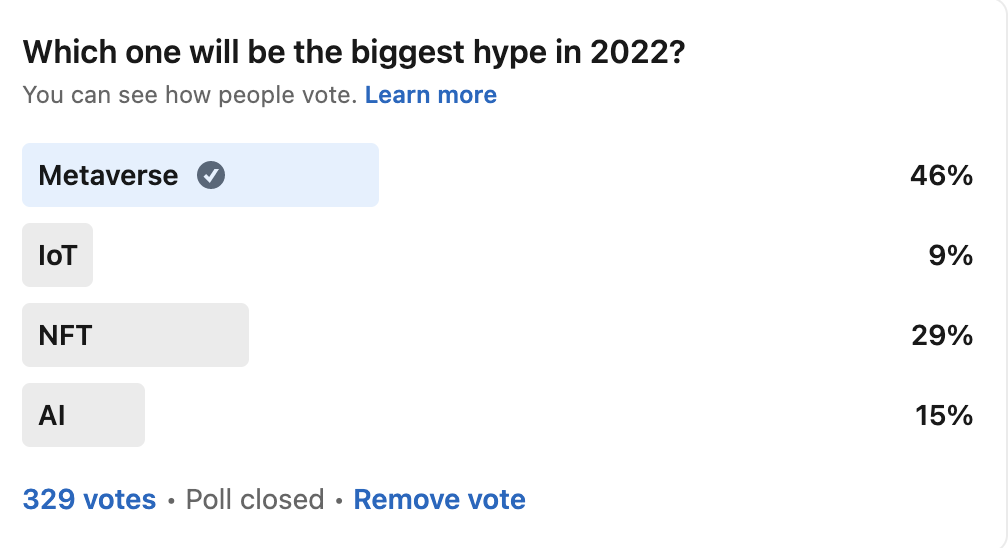The image size is (1008, 548).
Task: Click the checkmark icon beside Metaverse
Action: 211,176
